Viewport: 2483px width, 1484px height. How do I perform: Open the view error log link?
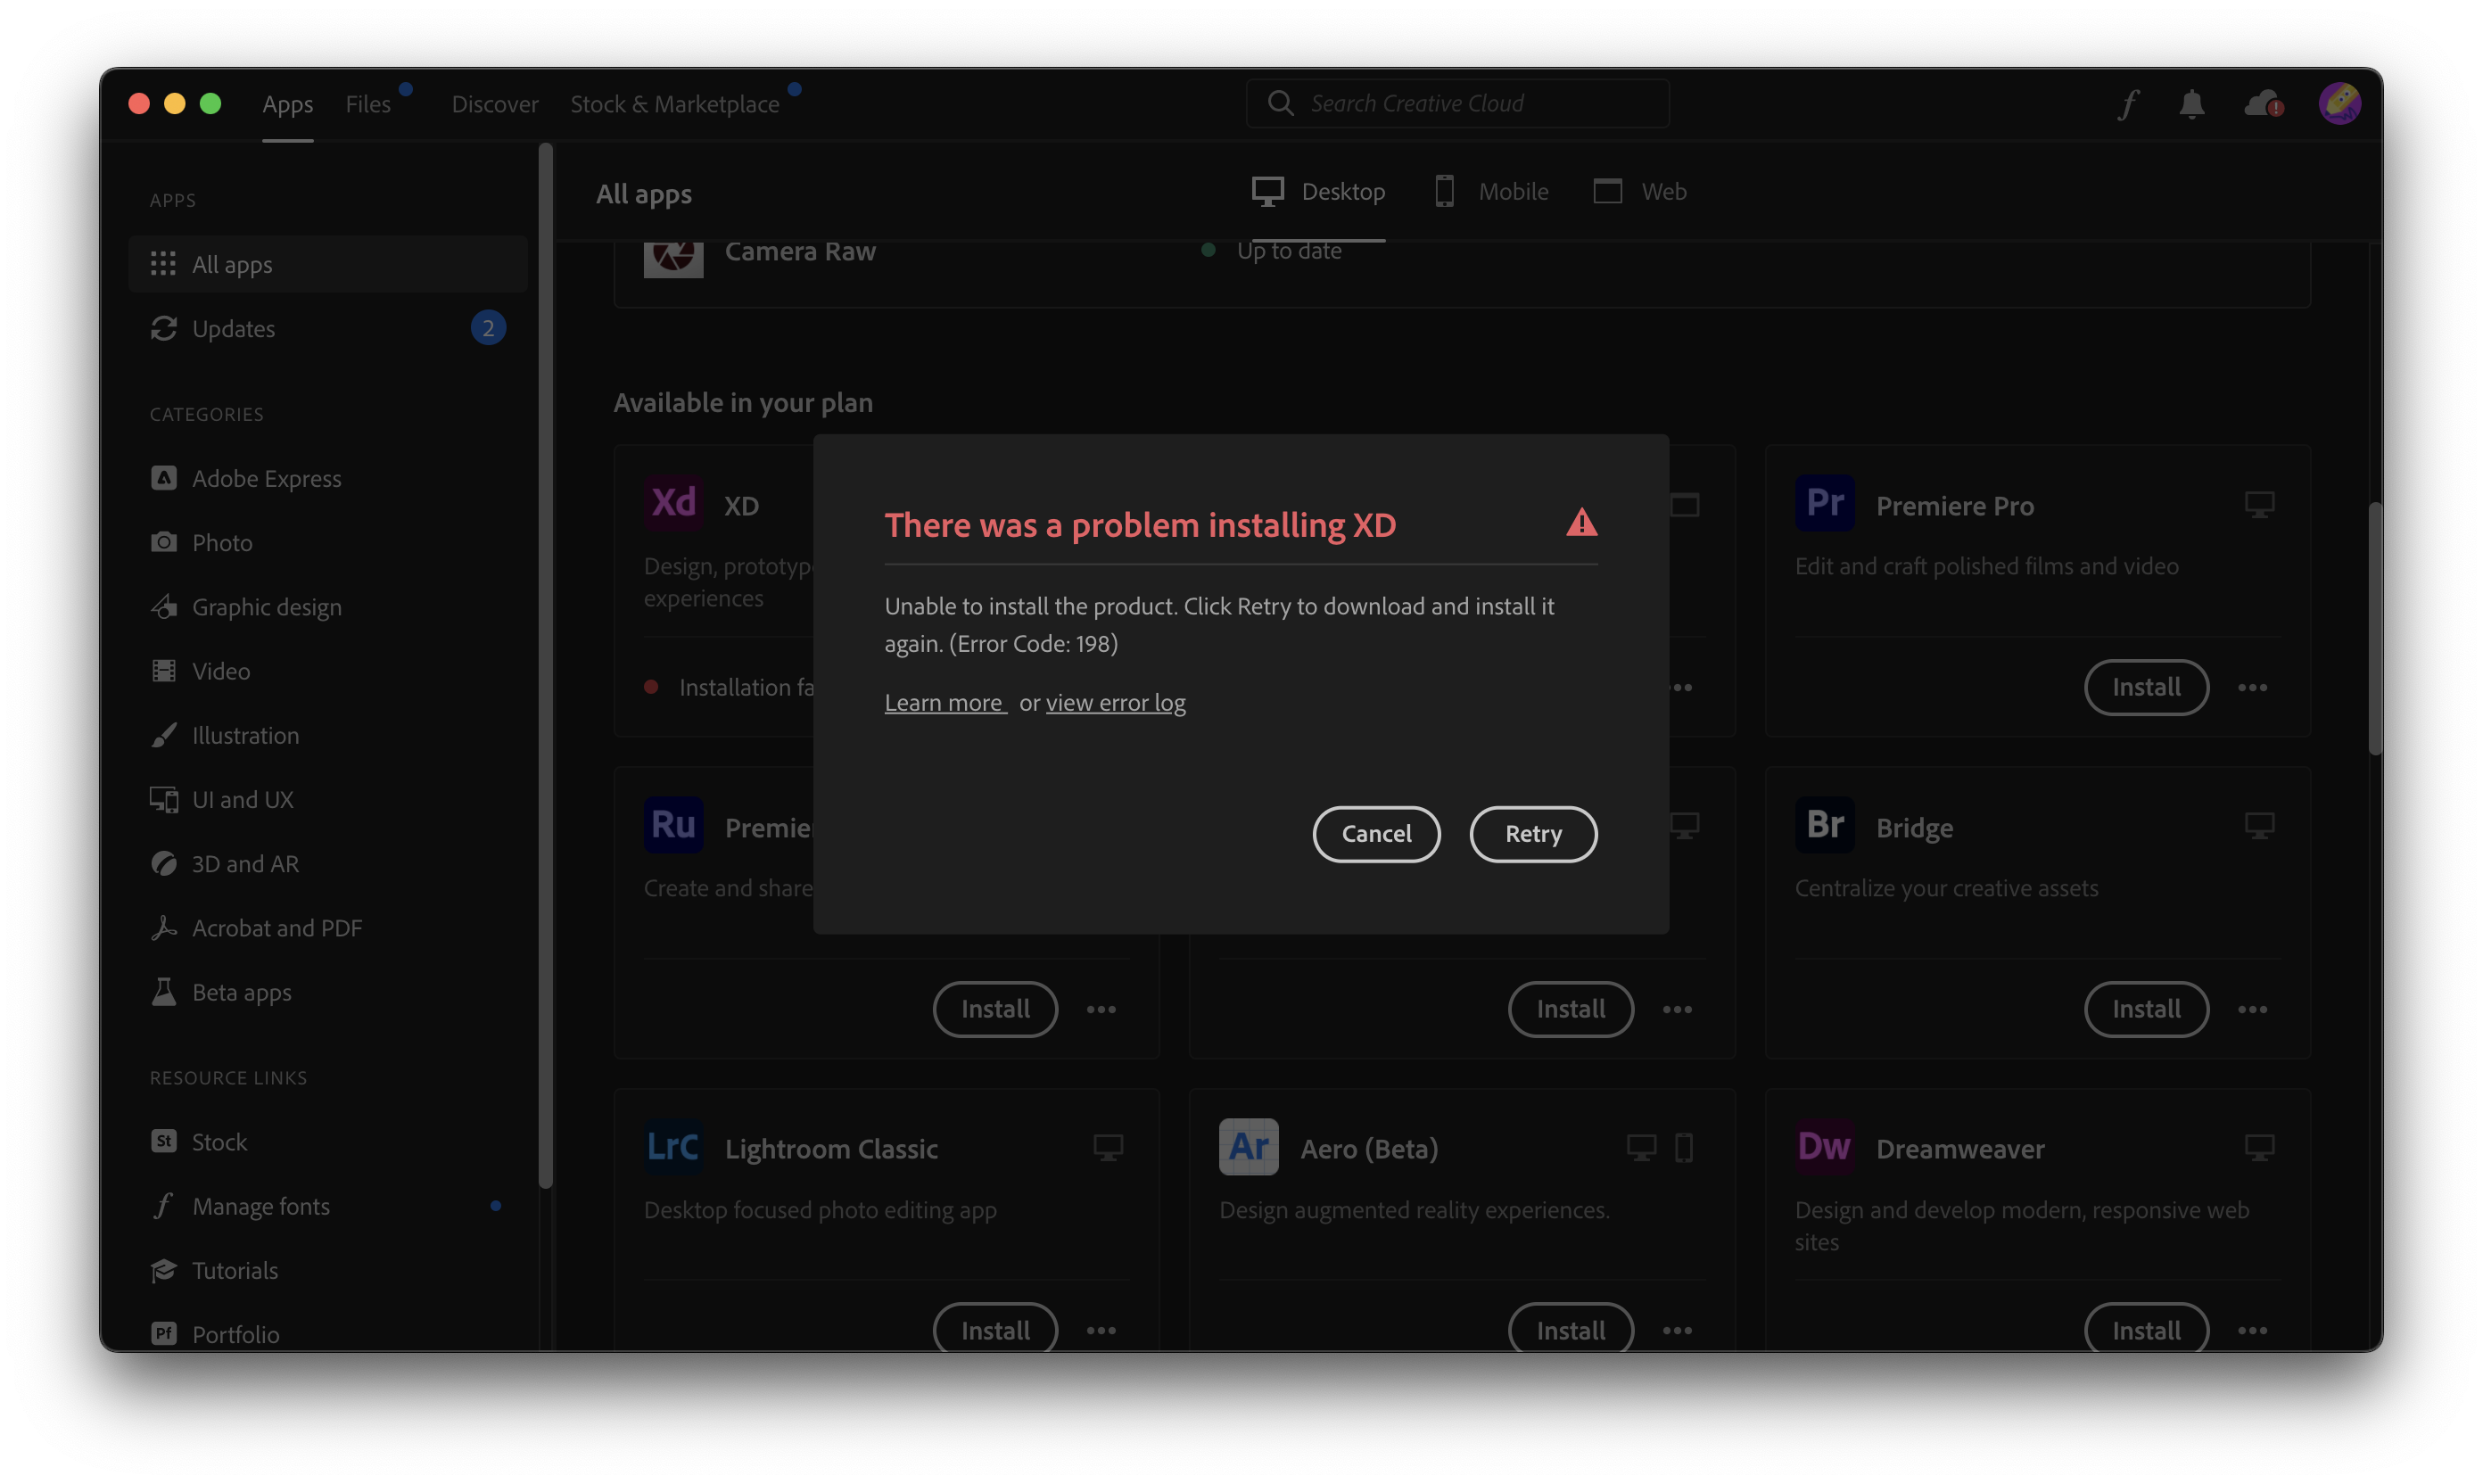1115,702
